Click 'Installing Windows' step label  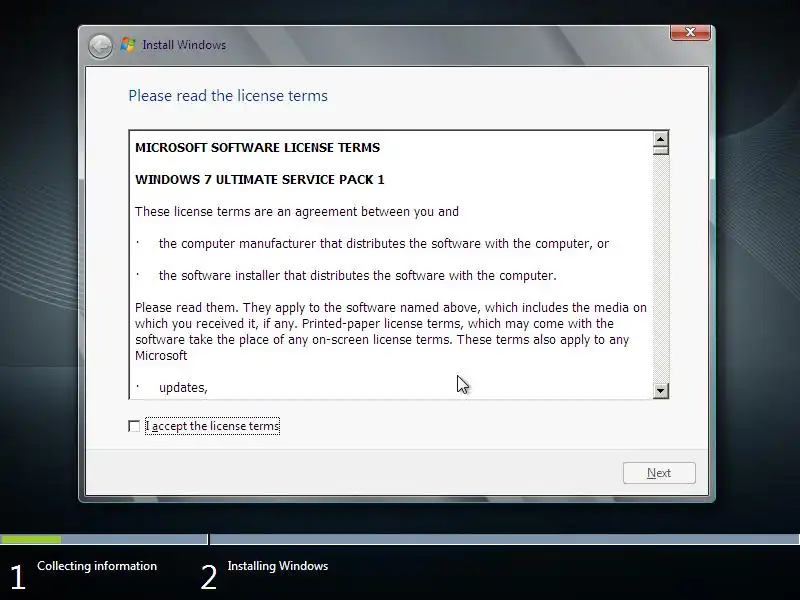(x=278, y=566)
